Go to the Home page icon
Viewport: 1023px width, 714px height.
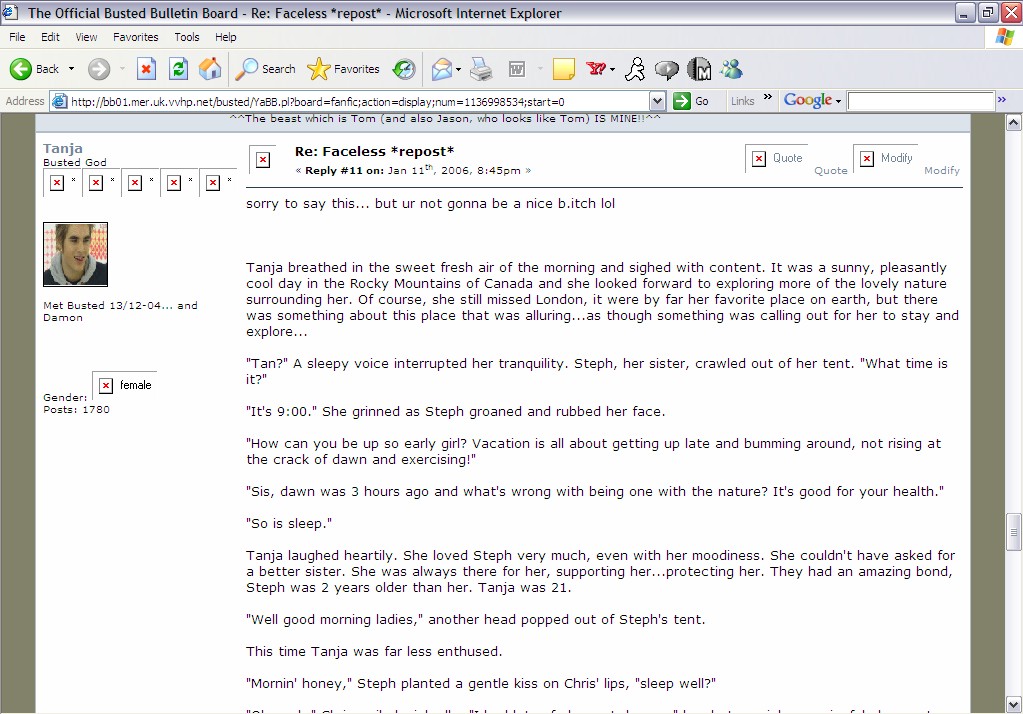210,69
